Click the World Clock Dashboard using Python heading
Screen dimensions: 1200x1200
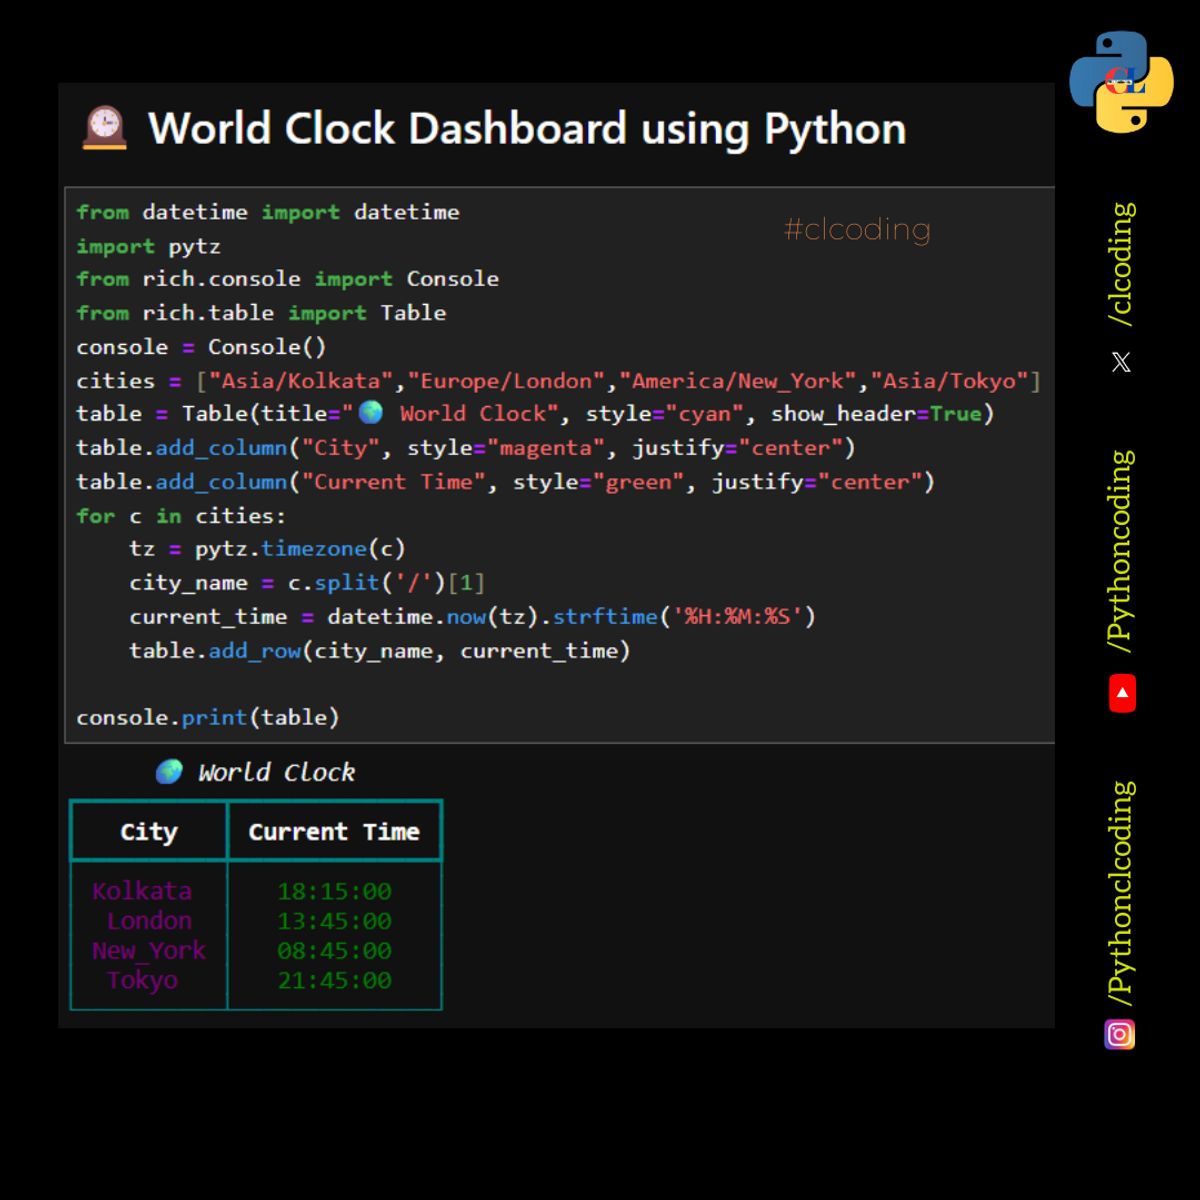coord(527,129)
